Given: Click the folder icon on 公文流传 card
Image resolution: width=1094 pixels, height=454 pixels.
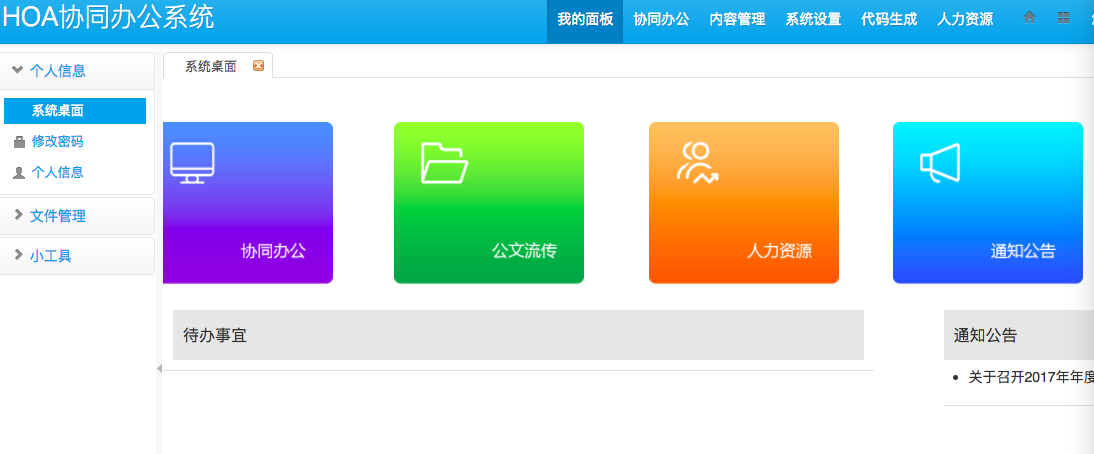Looking at the screenshot, I should click(x=444, y=163).
